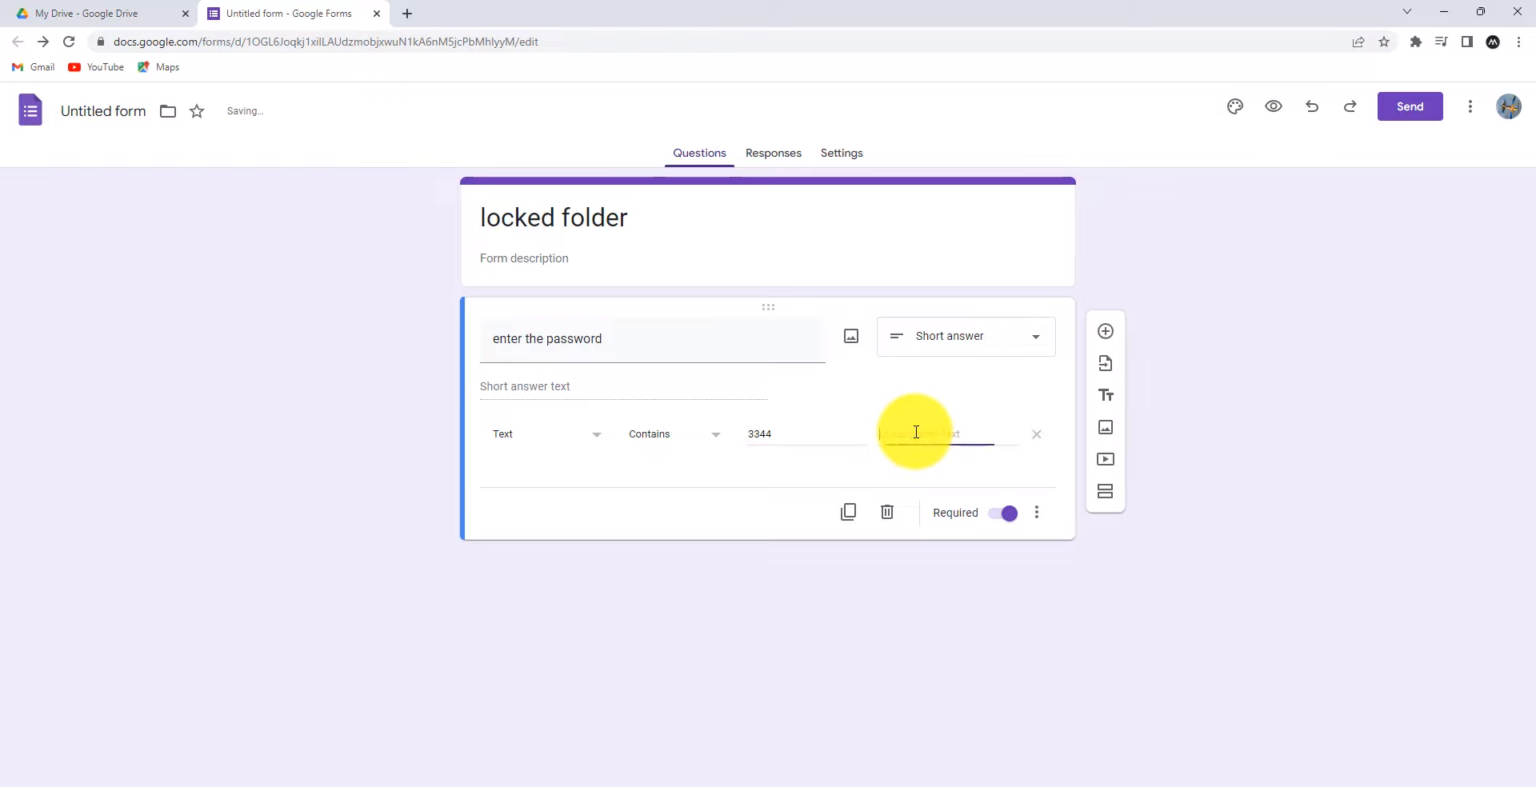Edit the 'enter the password' question
Screen dimensions: 1536x787
click(652, 339)
